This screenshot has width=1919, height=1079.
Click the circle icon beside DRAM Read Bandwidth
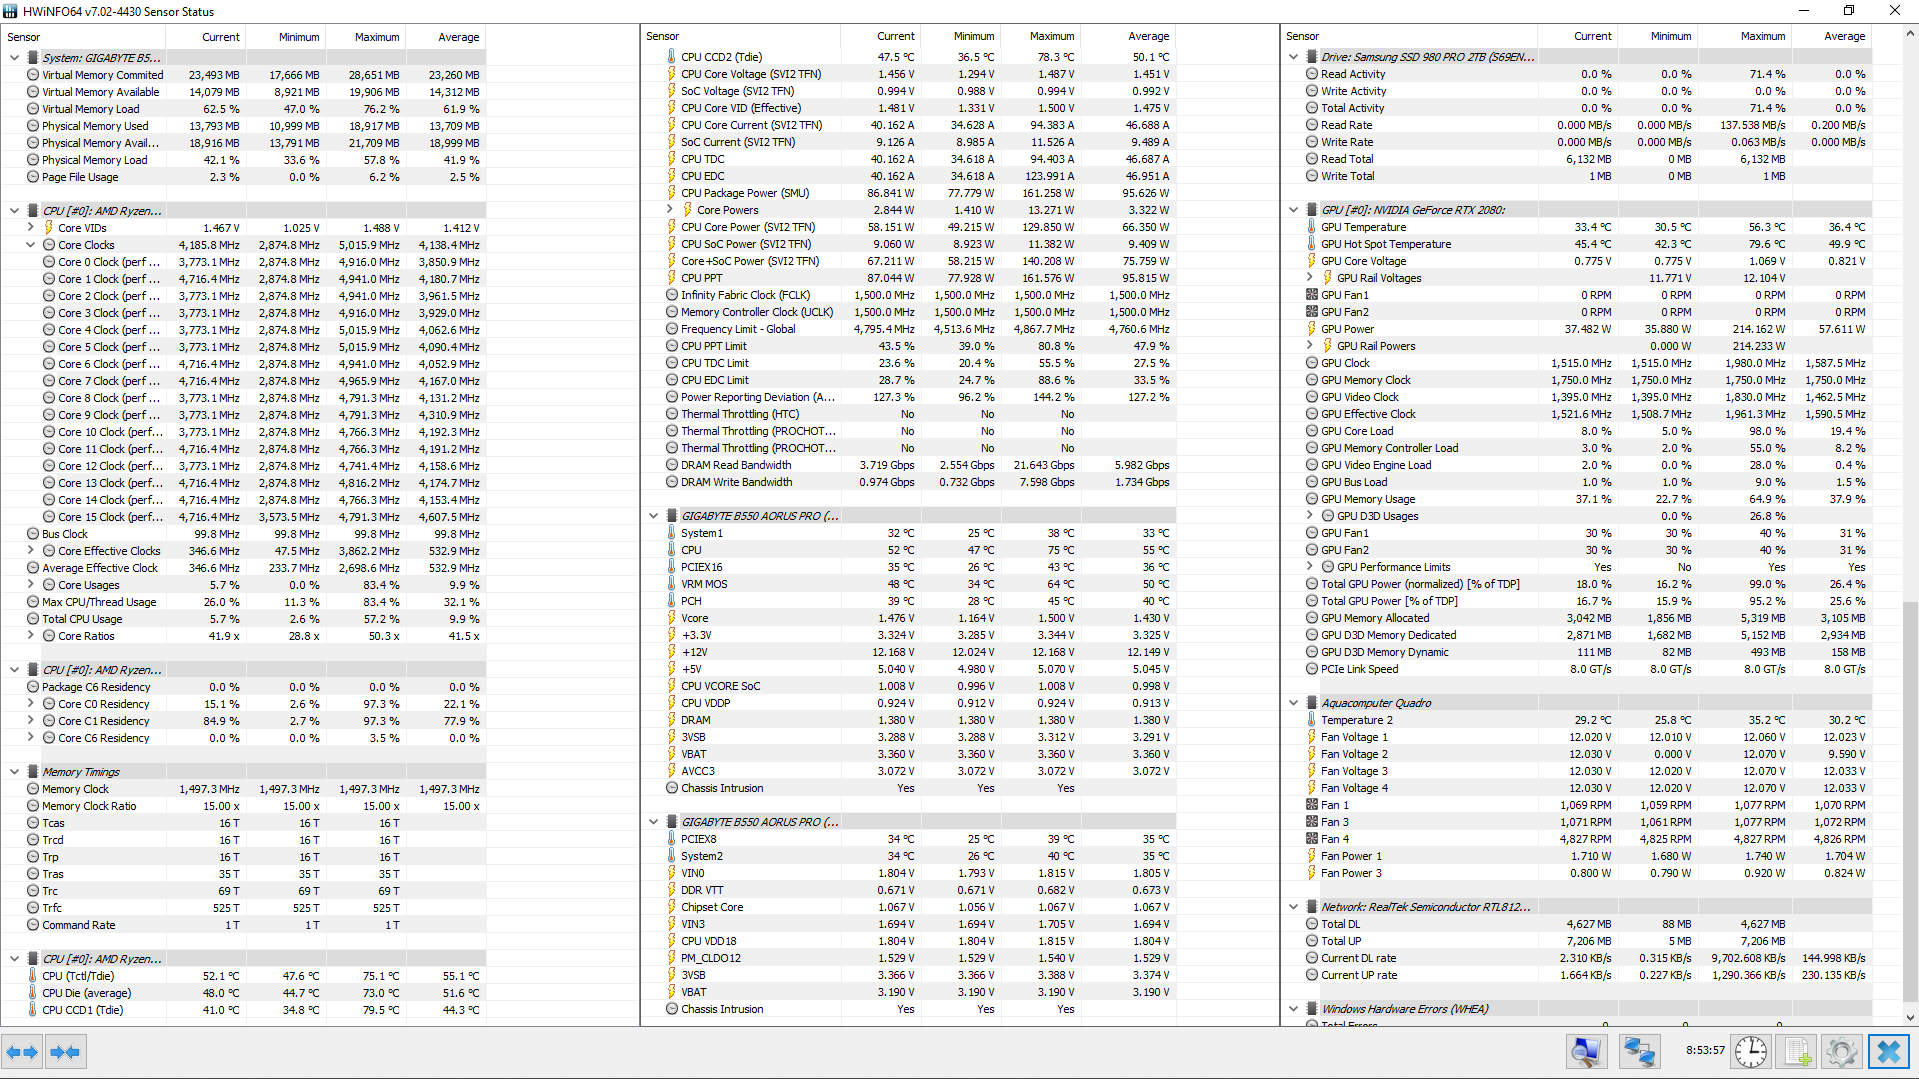pos(672,465)
